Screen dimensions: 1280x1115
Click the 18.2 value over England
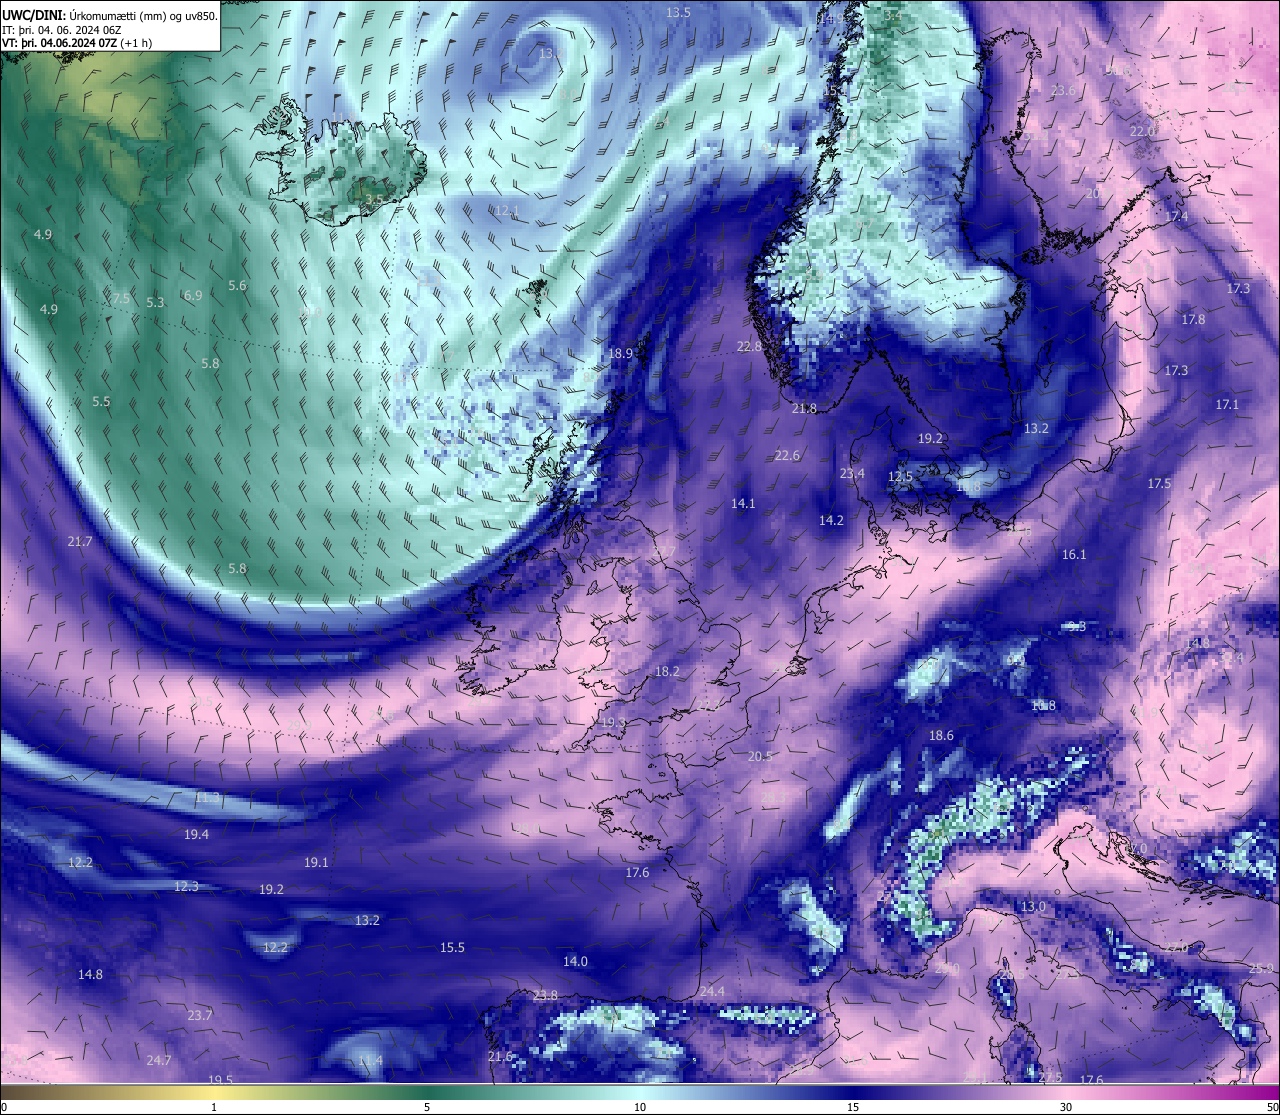667,671
